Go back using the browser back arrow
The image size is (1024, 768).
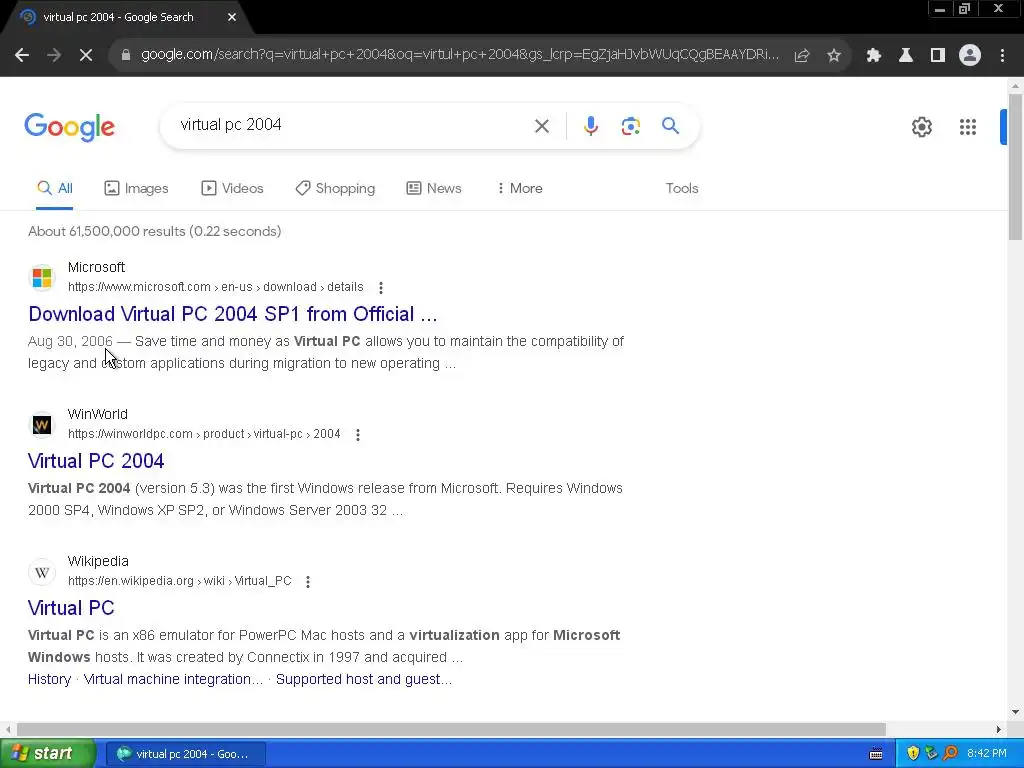point(22,56)
